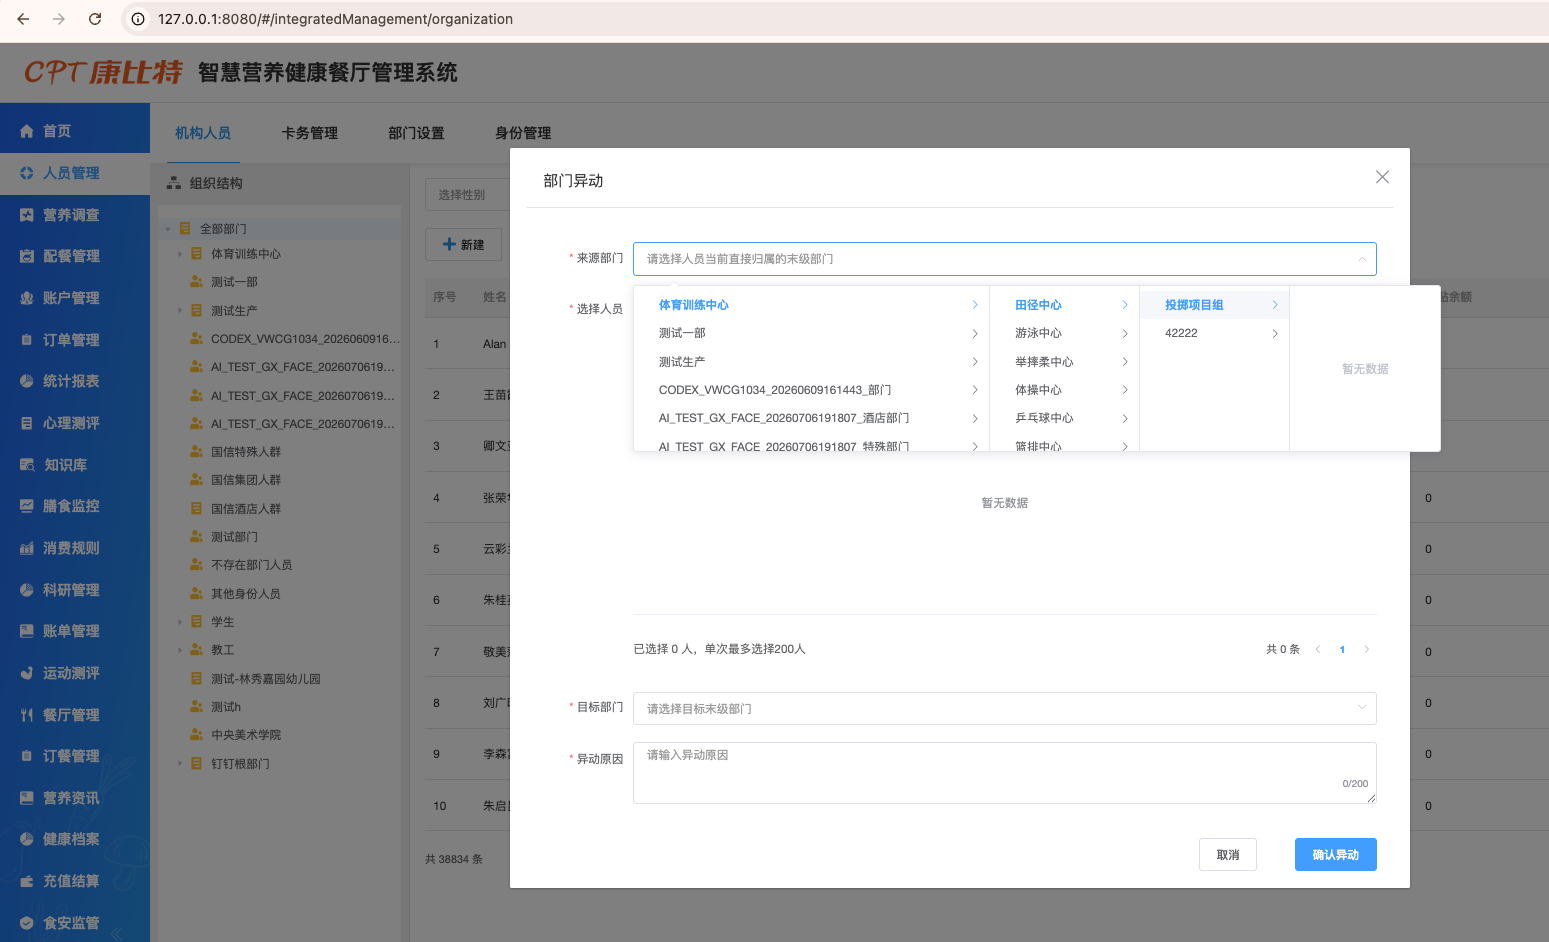The height and width of the screenshot is (942, 1549).
Task: Open the 统计报表 sidebar icon
Action: coord(27,381)
